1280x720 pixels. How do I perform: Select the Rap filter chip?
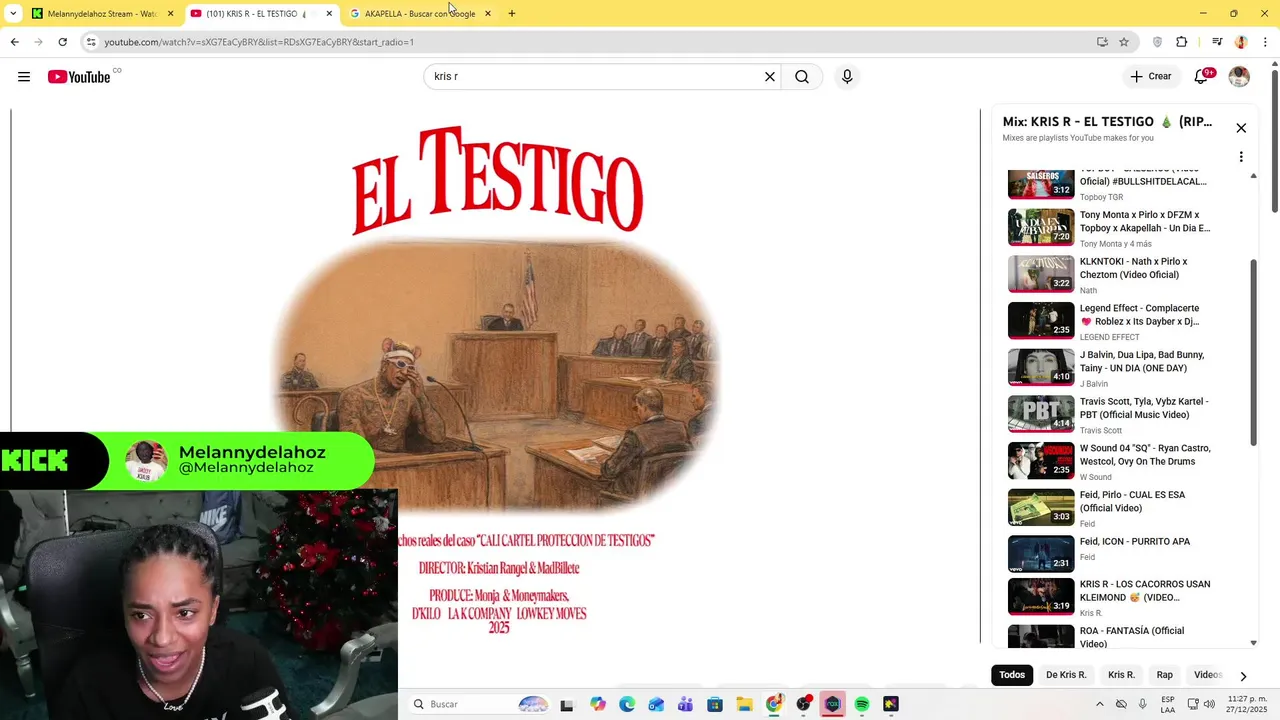[1165, 675]
